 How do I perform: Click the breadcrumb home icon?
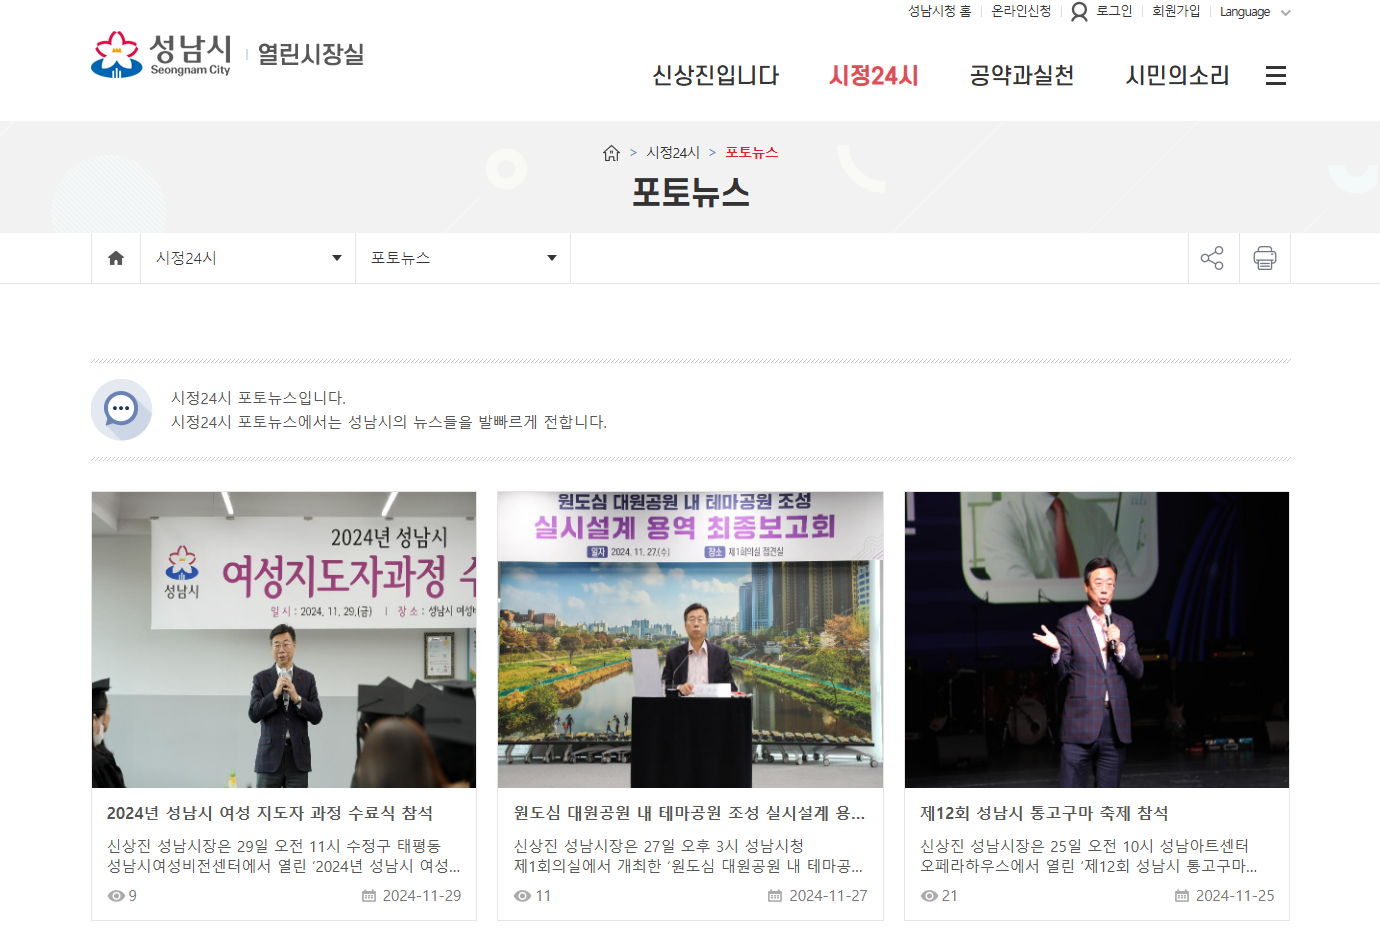tap(611, 153)
